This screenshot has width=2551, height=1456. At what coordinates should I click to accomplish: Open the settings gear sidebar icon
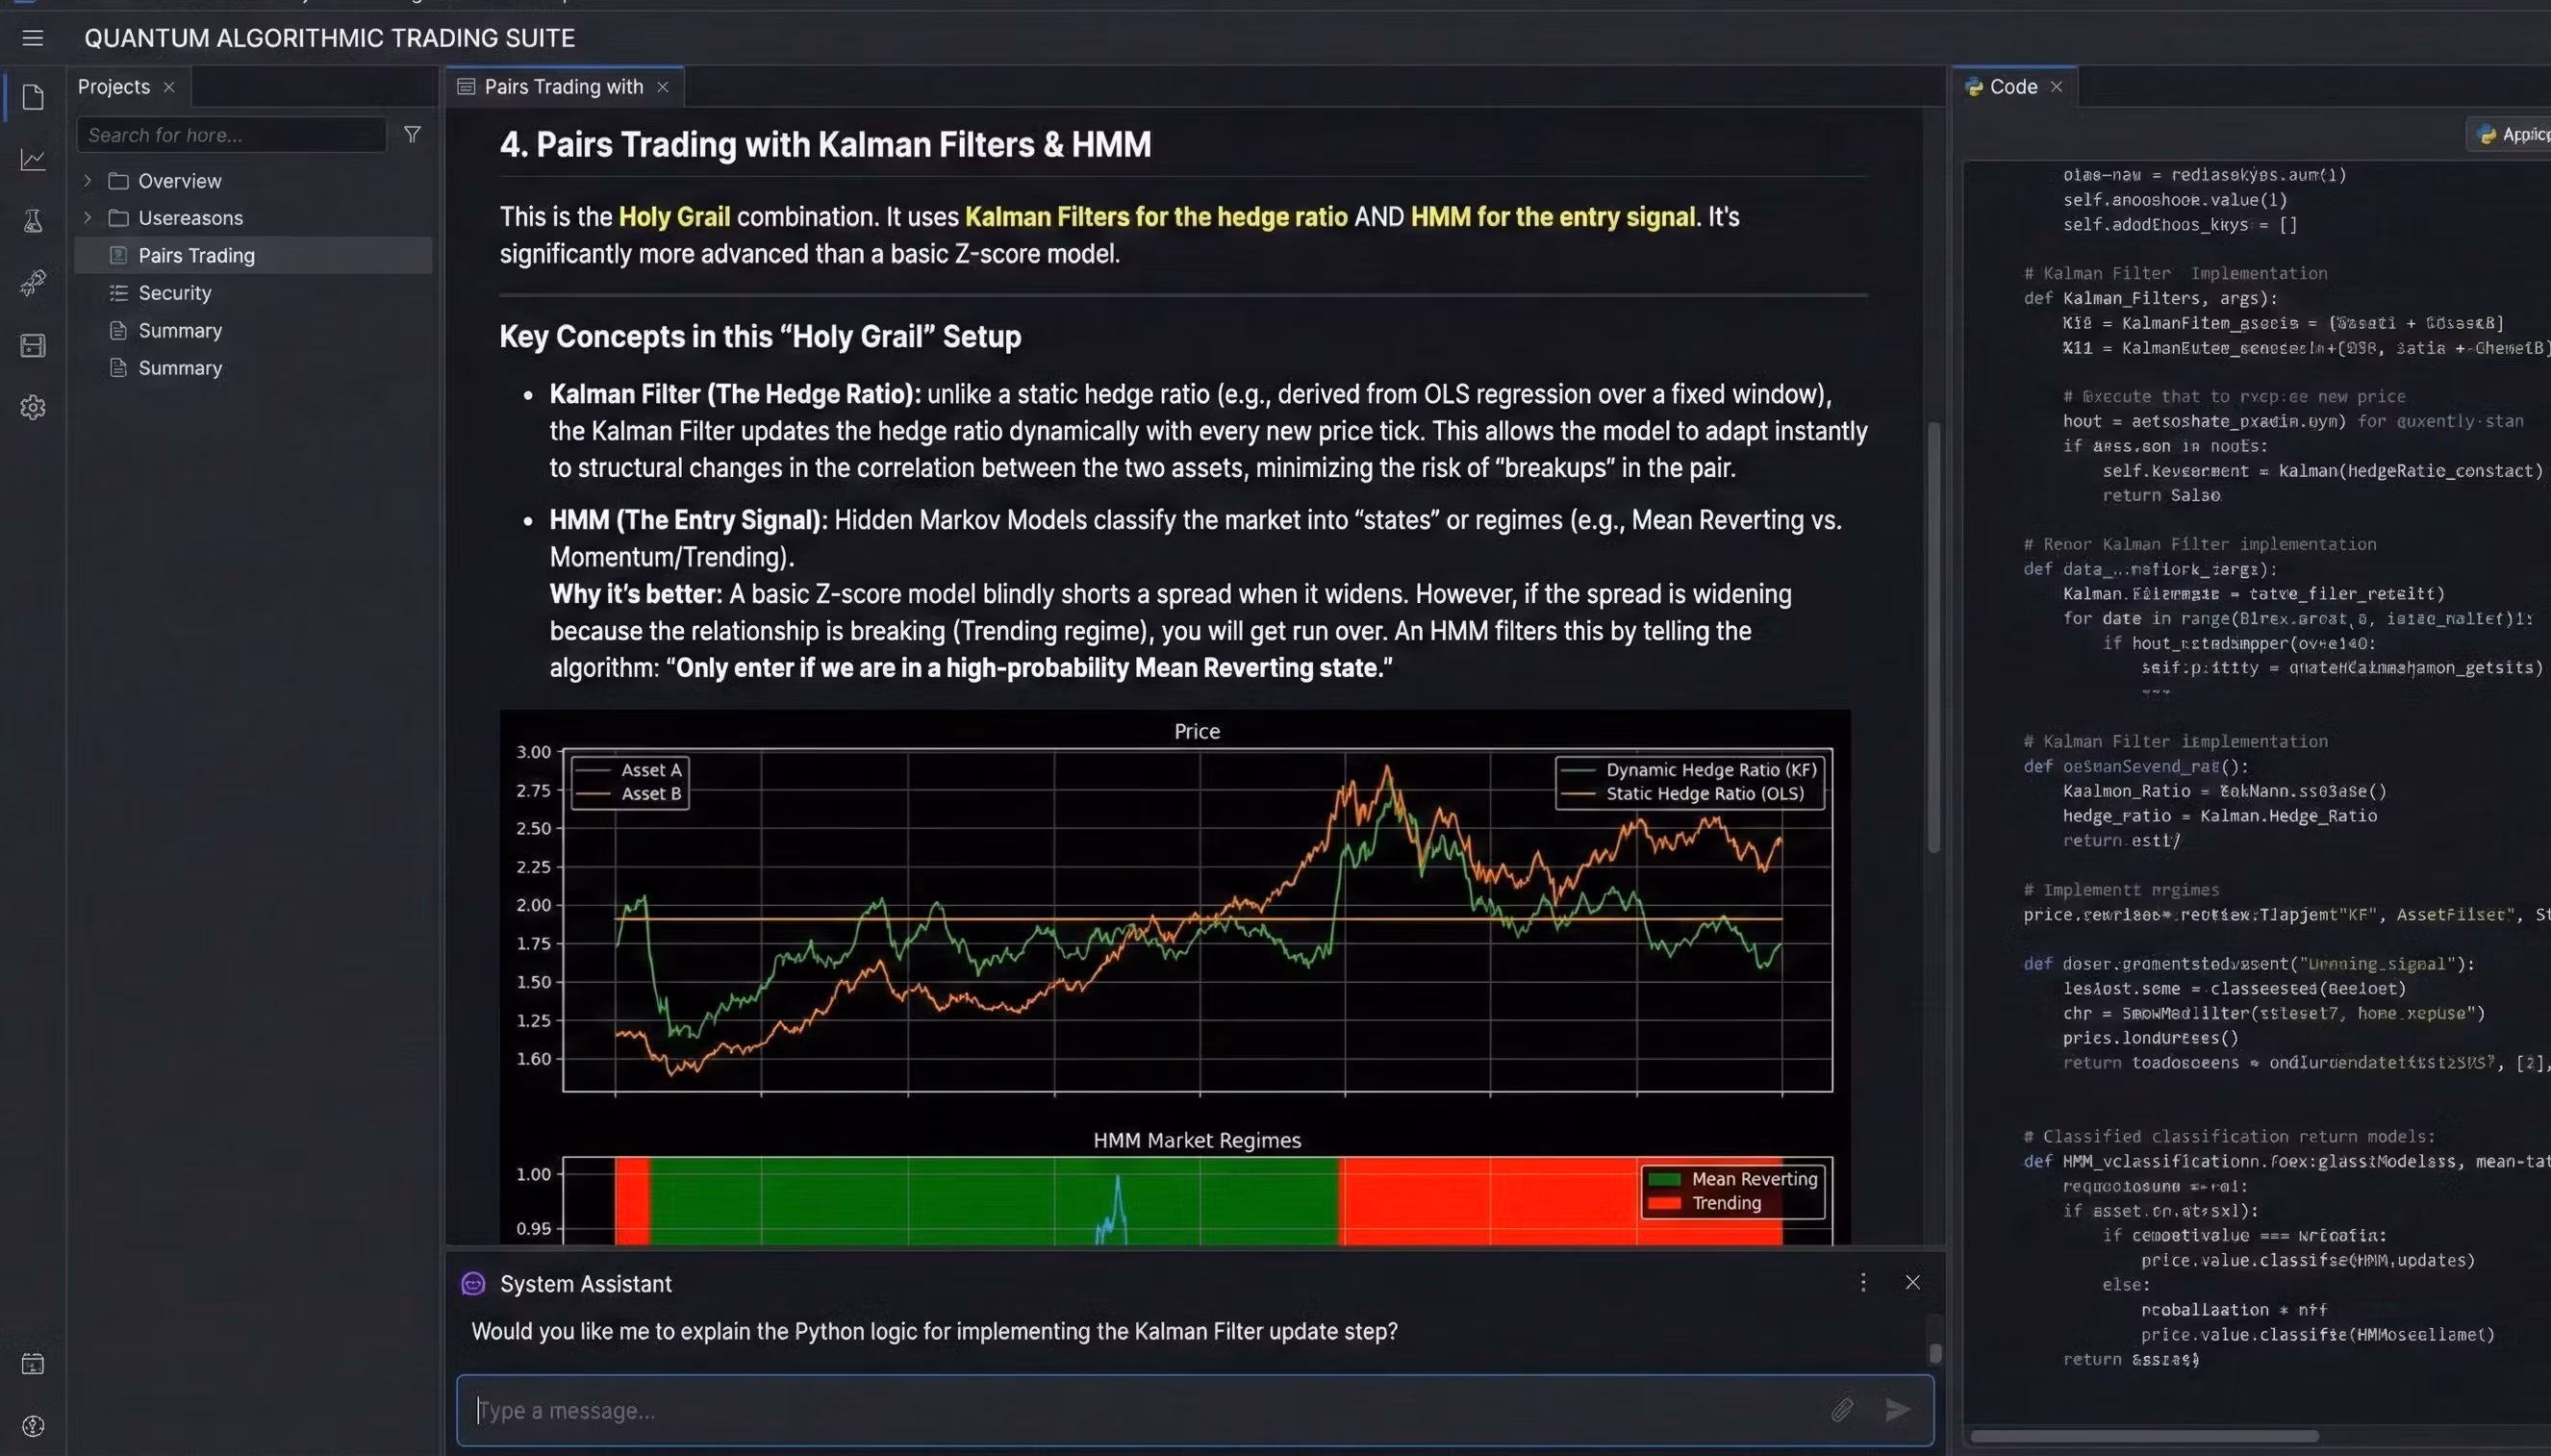click(33, 407)
